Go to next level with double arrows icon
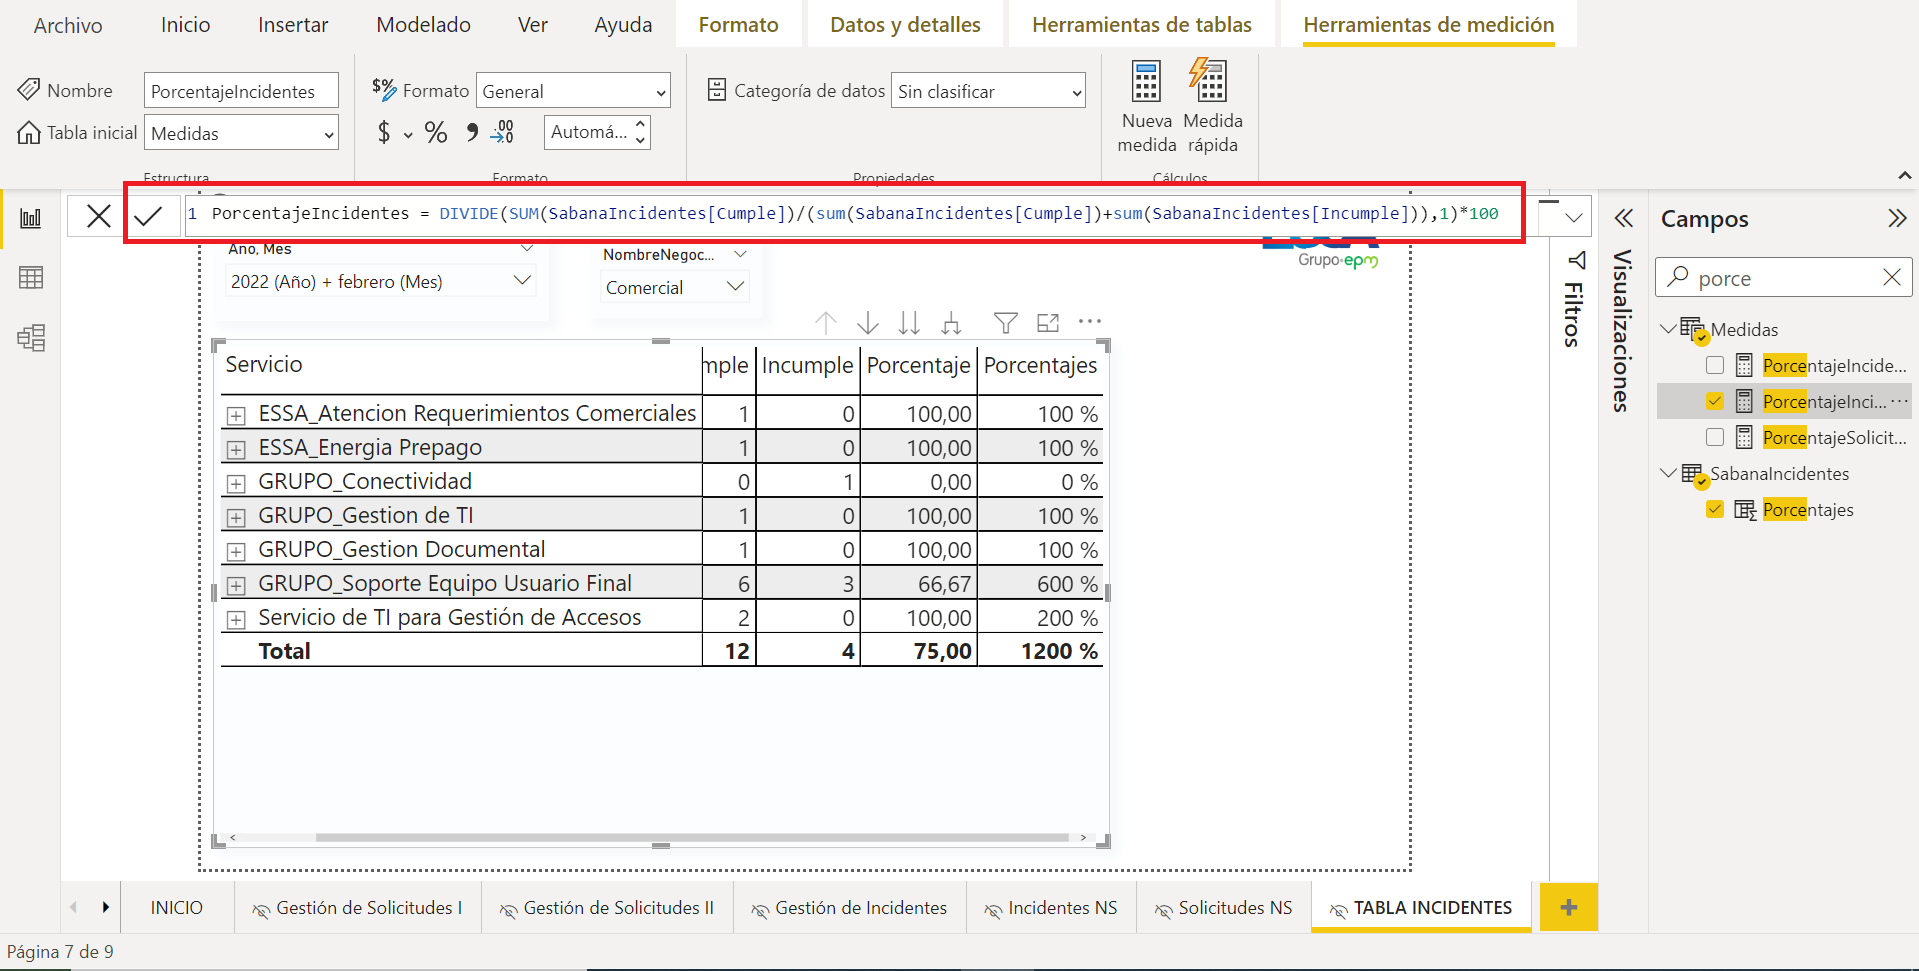The width and height of the screenshot is (1919, 971). pyautogui.click(x=909, y=323)
